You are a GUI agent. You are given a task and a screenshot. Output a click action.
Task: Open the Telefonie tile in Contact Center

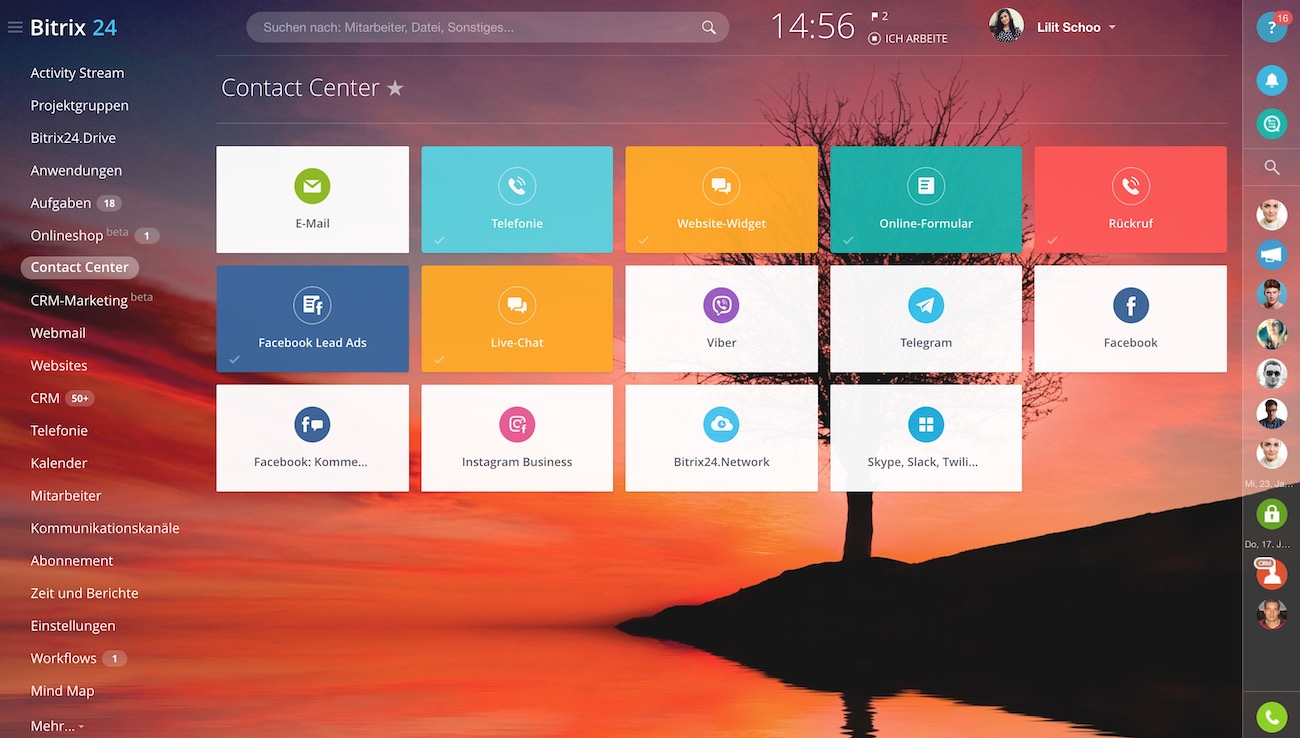point(517,200)
